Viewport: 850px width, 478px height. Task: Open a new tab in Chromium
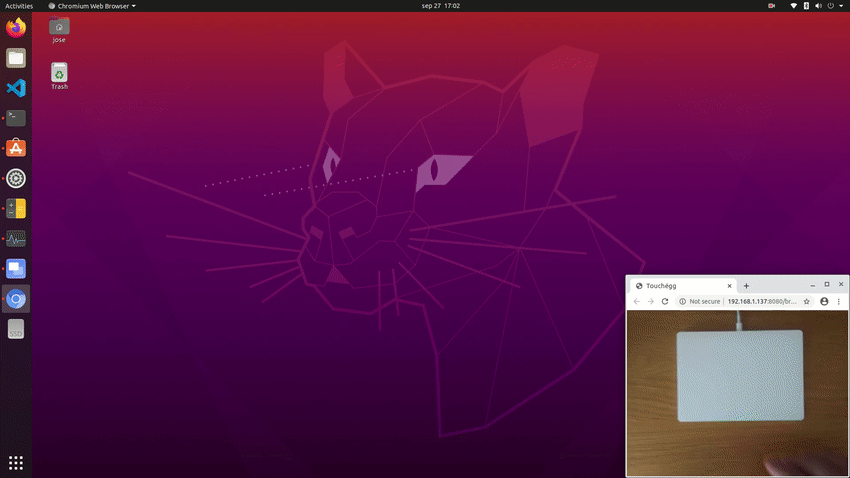[746, 286]
